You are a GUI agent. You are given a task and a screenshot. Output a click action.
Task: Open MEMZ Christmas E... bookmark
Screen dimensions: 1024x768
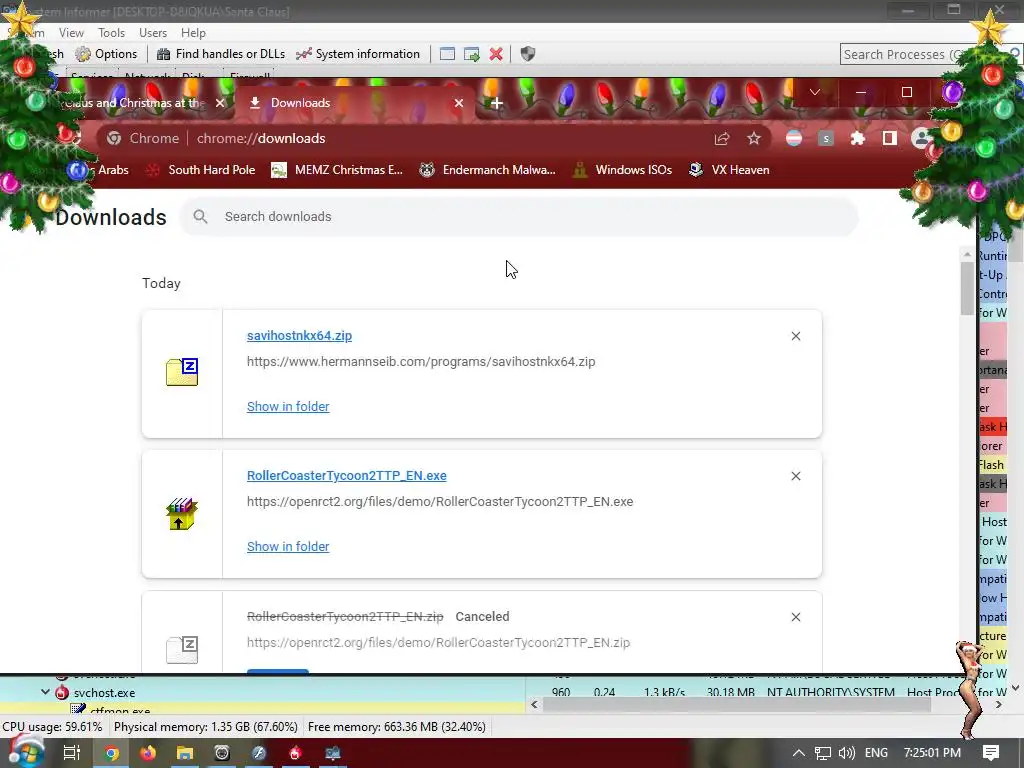[337, 170]
